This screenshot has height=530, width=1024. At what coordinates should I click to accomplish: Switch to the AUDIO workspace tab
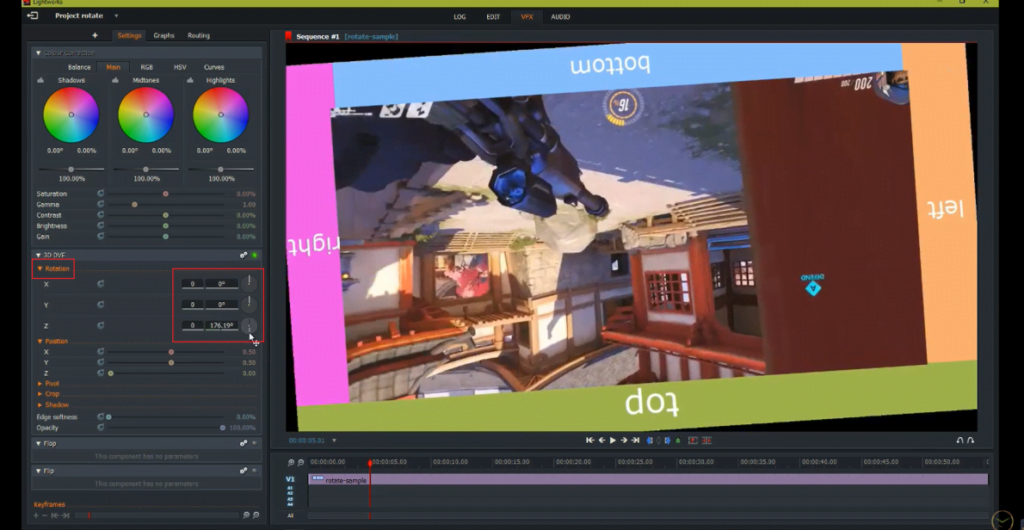560,17
